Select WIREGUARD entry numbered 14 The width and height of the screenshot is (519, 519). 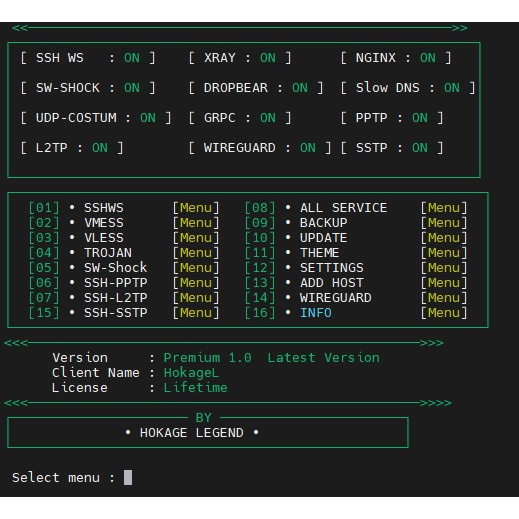[x=335, y=298]
